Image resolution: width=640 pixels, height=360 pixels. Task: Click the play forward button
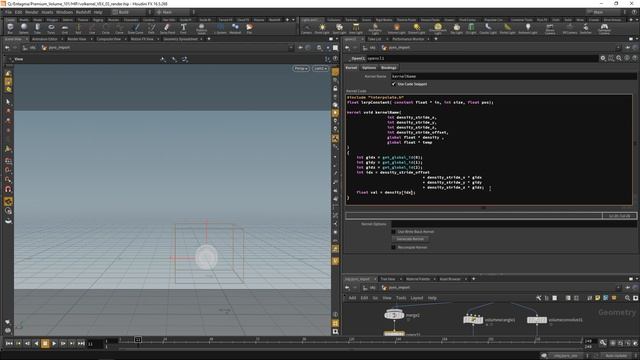pos(54,344)
